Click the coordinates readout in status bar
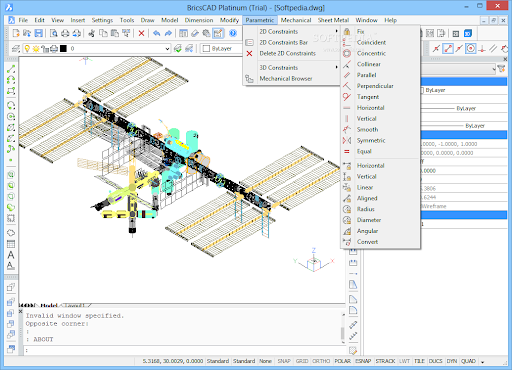The width and height of the screenshot is (512, 370). [173, 361]
